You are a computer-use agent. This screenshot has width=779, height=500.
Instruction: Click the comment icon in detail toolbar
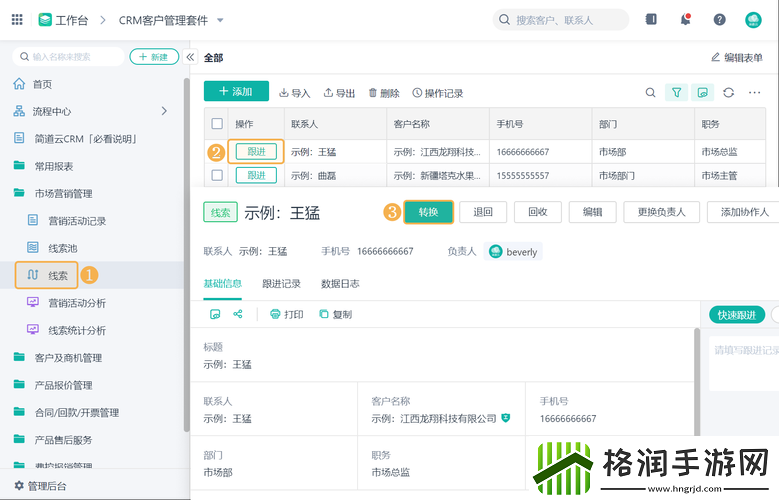(215, 314)
